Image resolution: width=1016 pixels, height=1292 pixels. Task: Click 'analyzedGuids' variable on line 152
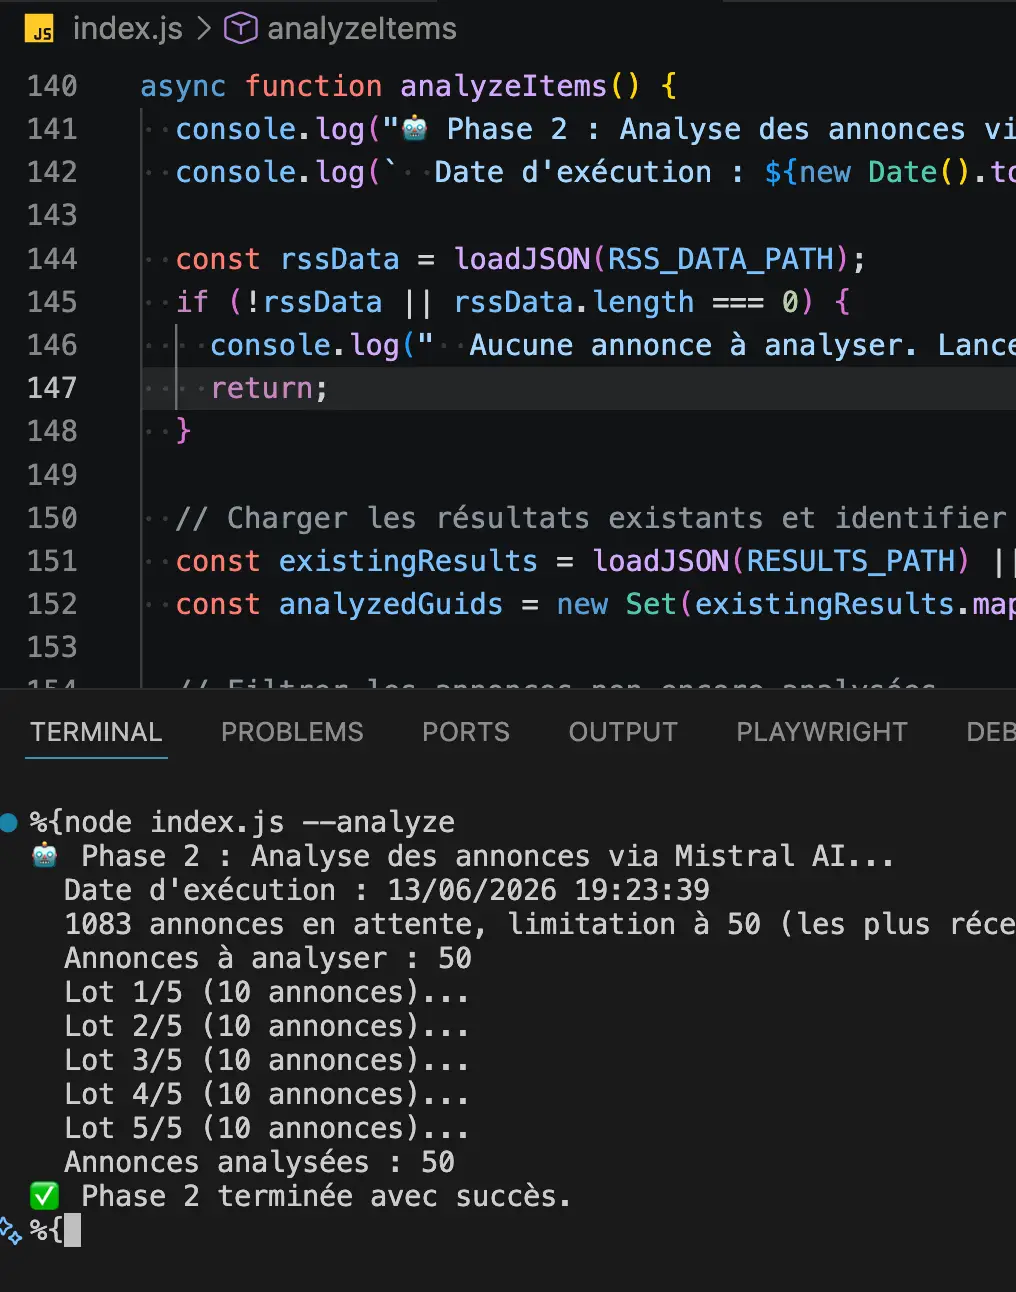(391, 604)
